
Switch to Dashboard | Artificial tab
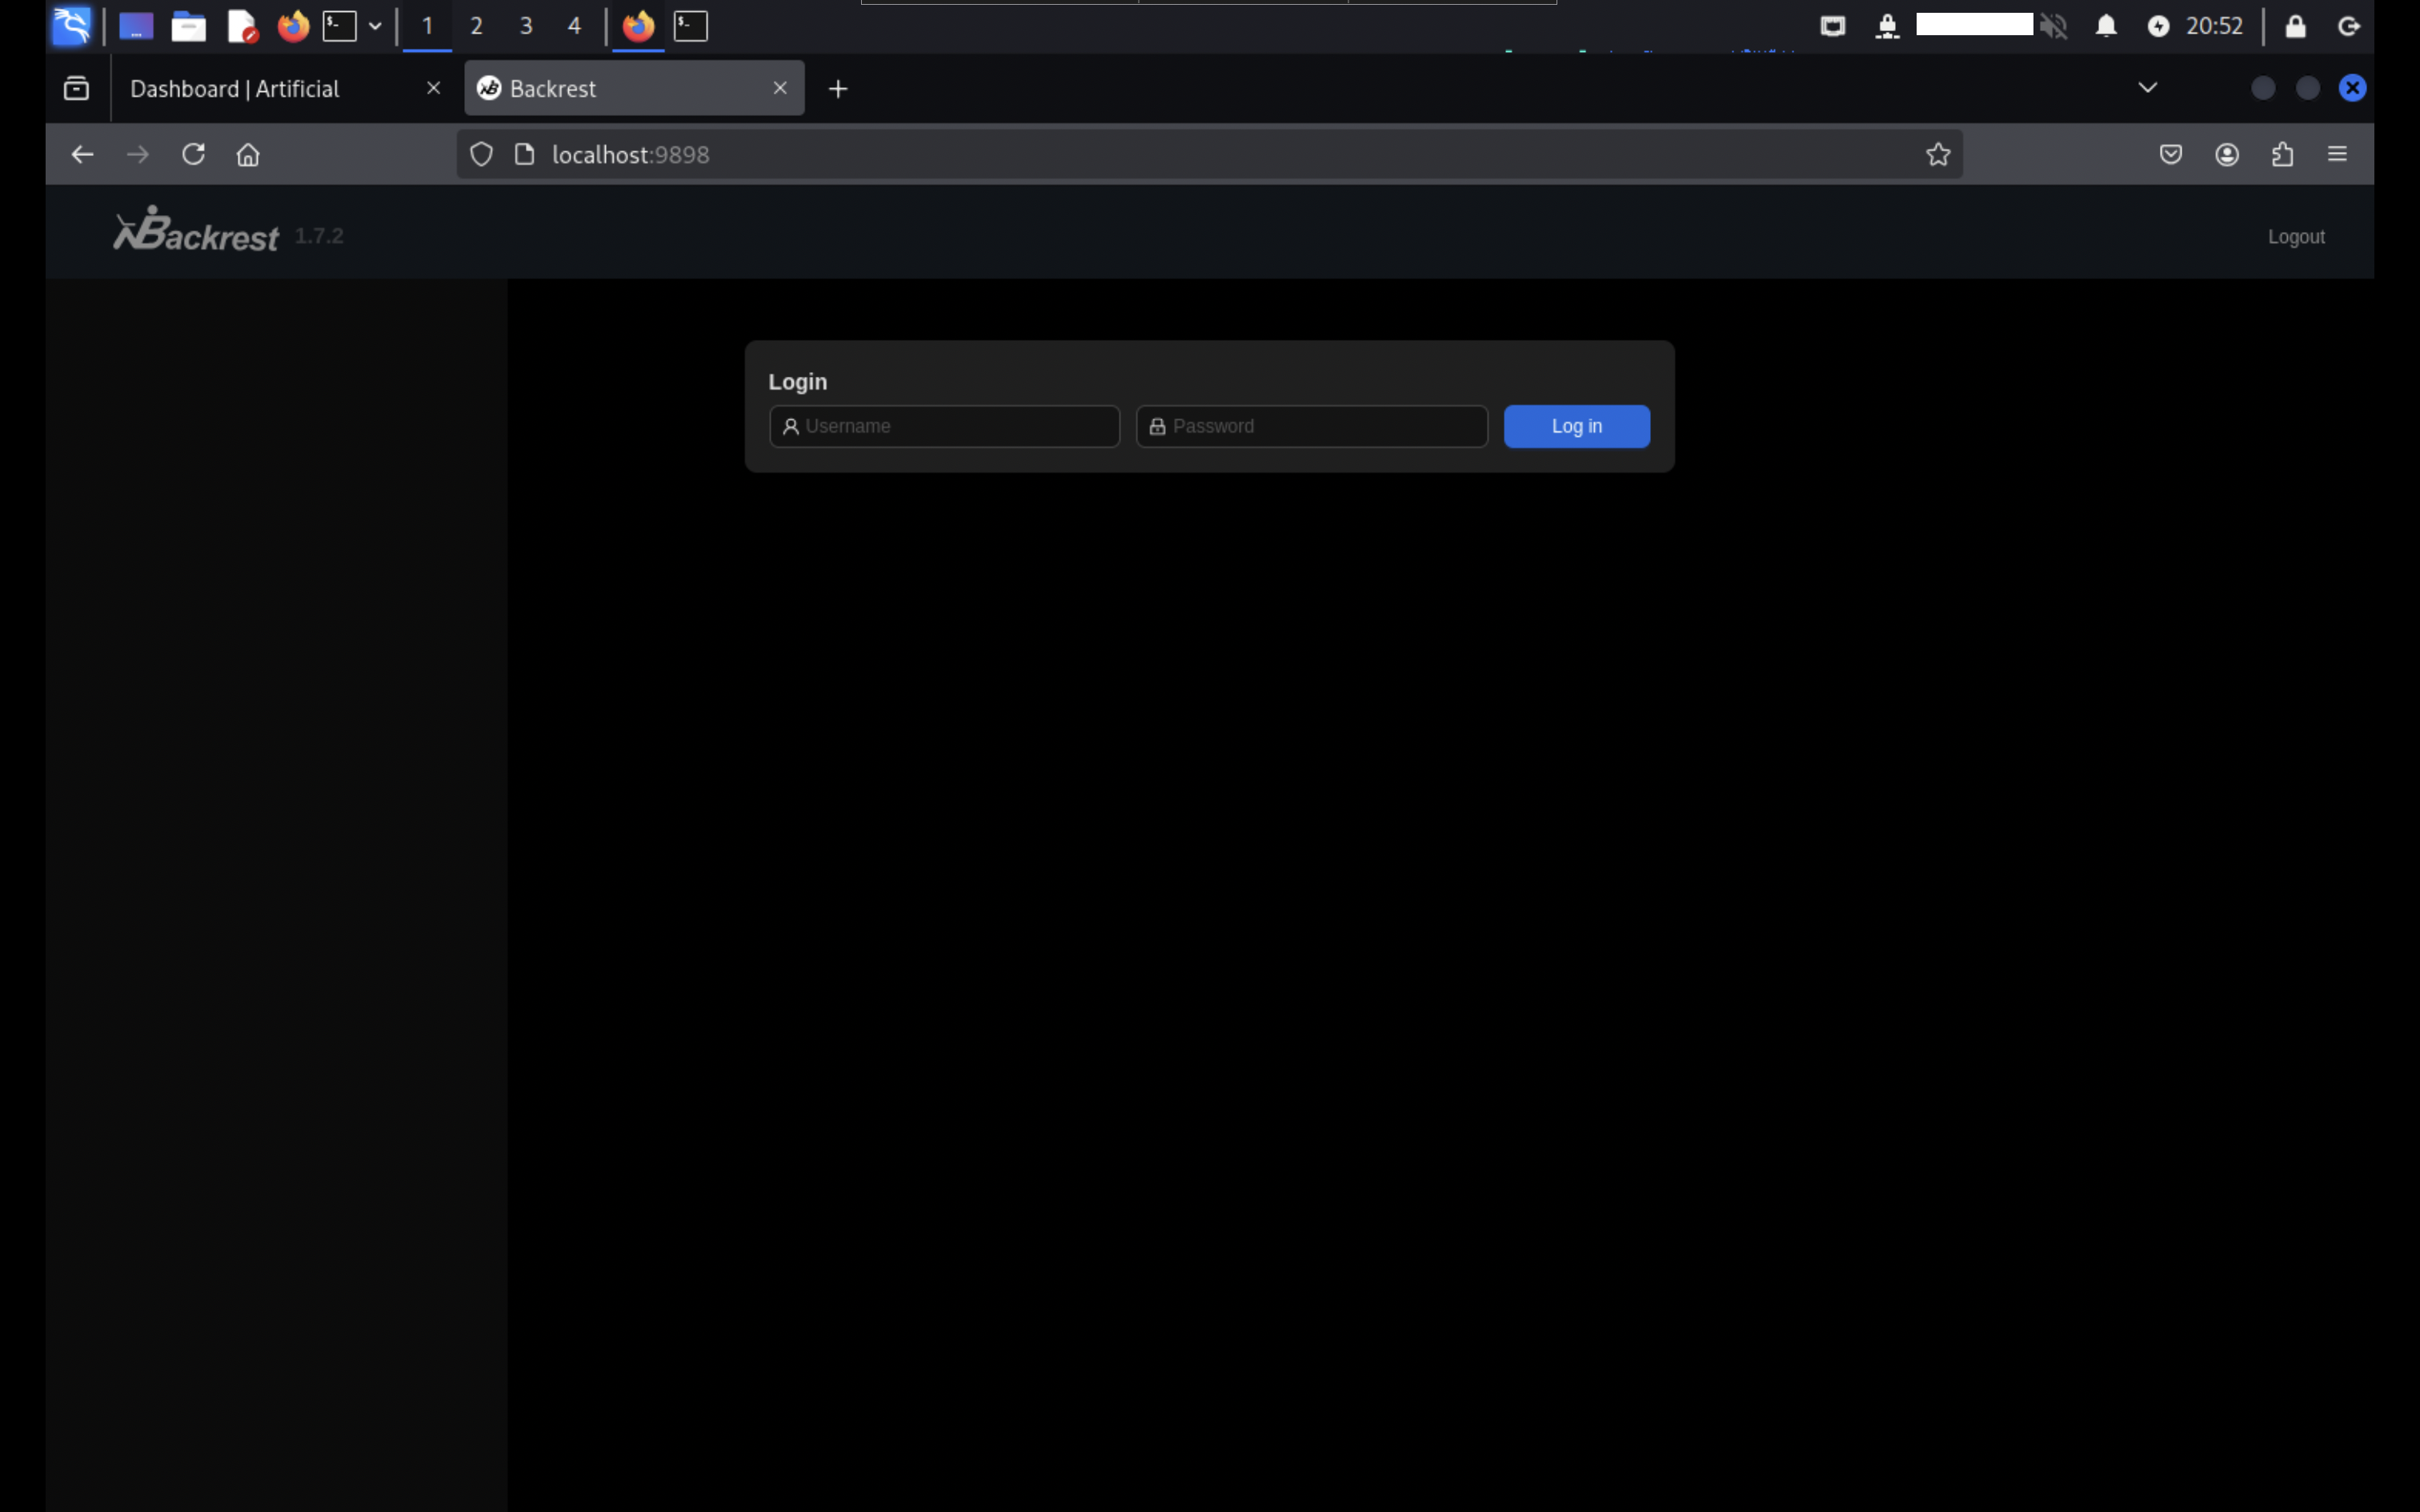pyautogui.click(x=235, y=89)
